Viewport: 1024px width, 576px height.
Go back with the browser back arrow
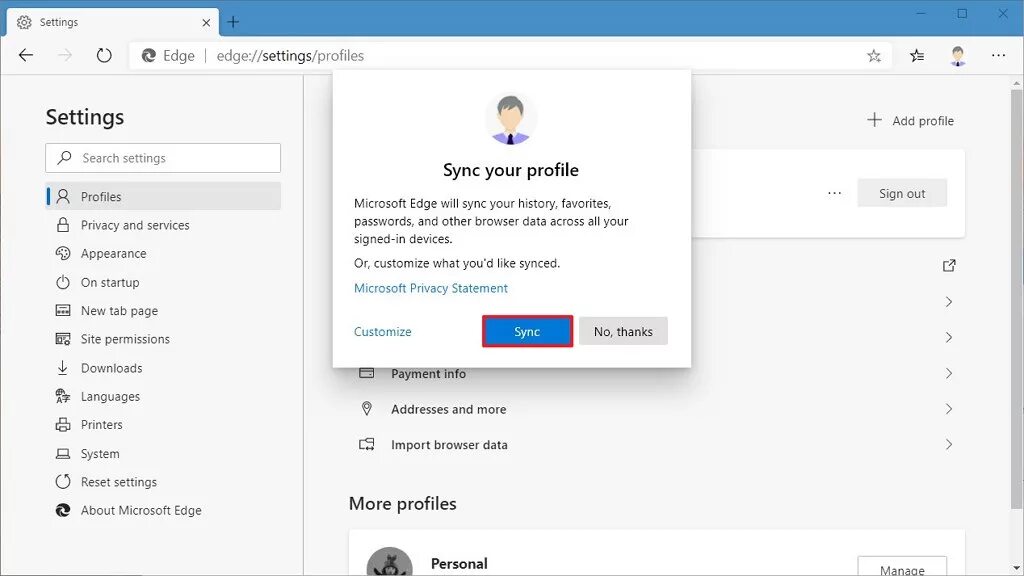point(26,56)
